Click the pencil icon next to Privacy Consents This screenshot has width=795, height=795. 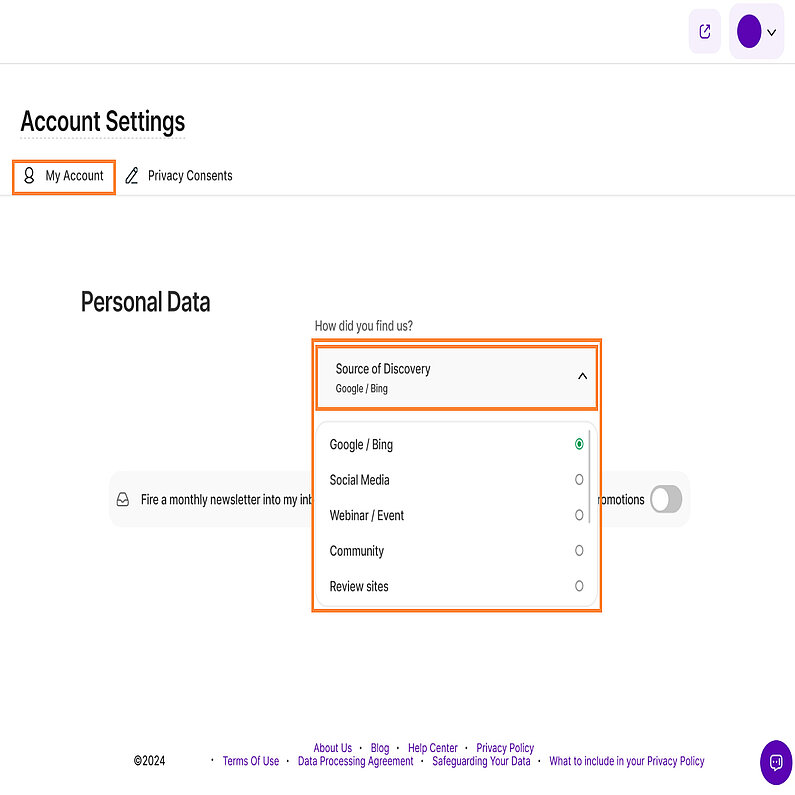(132, 176)
